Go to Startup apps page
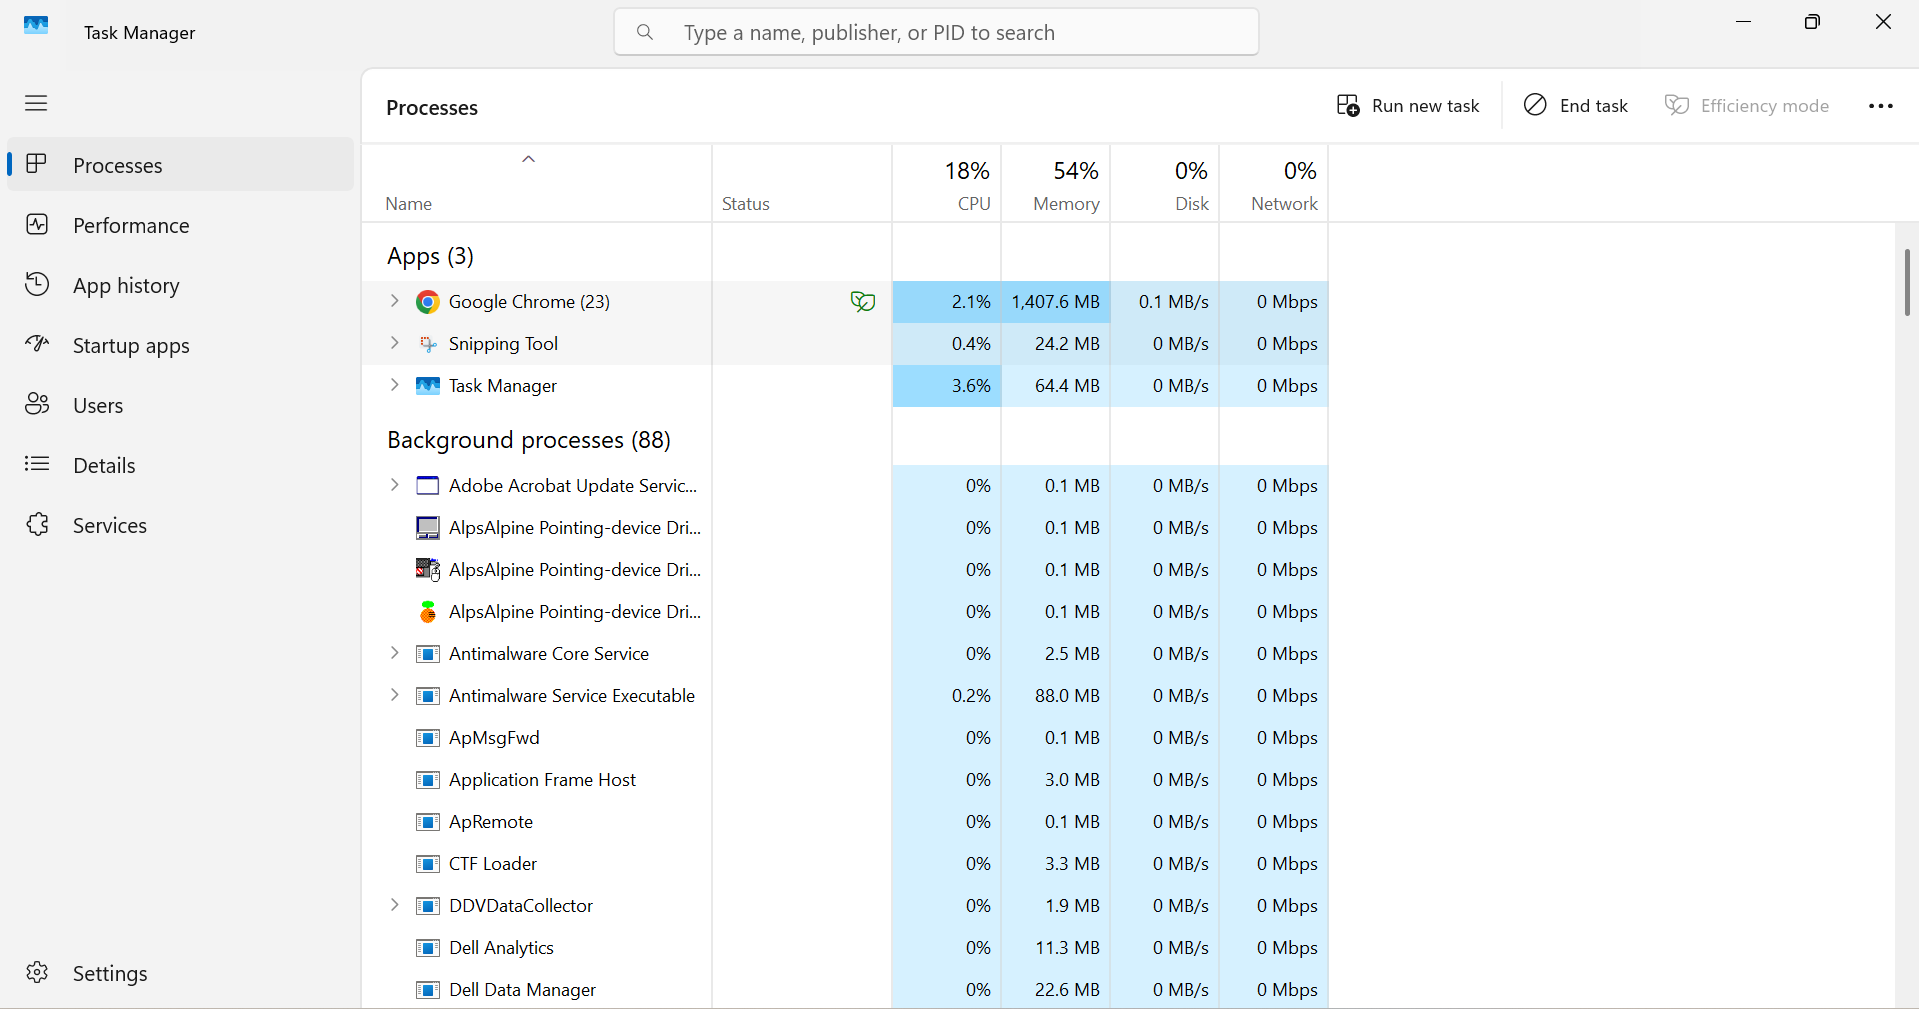The height and width of the screenshot is (1009, 1919). coord(180,345)
